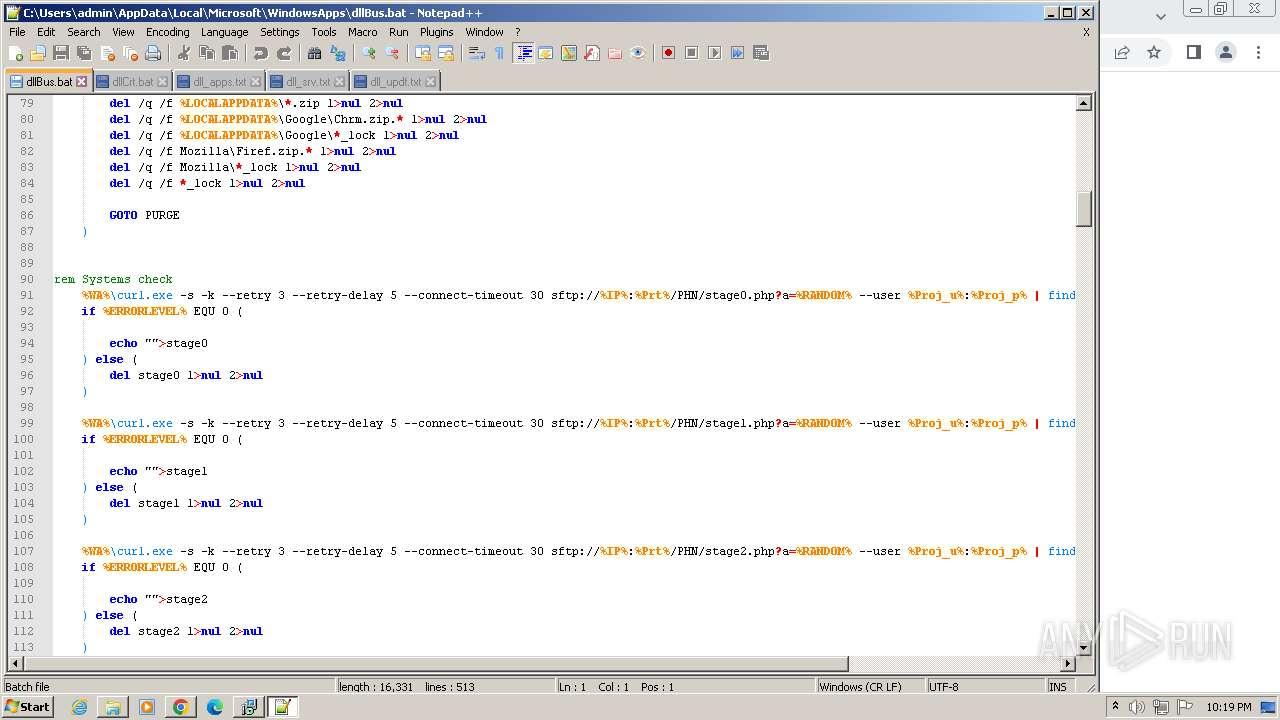This screenshot has height=720, width=1280.
Task: Toggle the Document Map panel icon
Action: (x=569, y=53)
